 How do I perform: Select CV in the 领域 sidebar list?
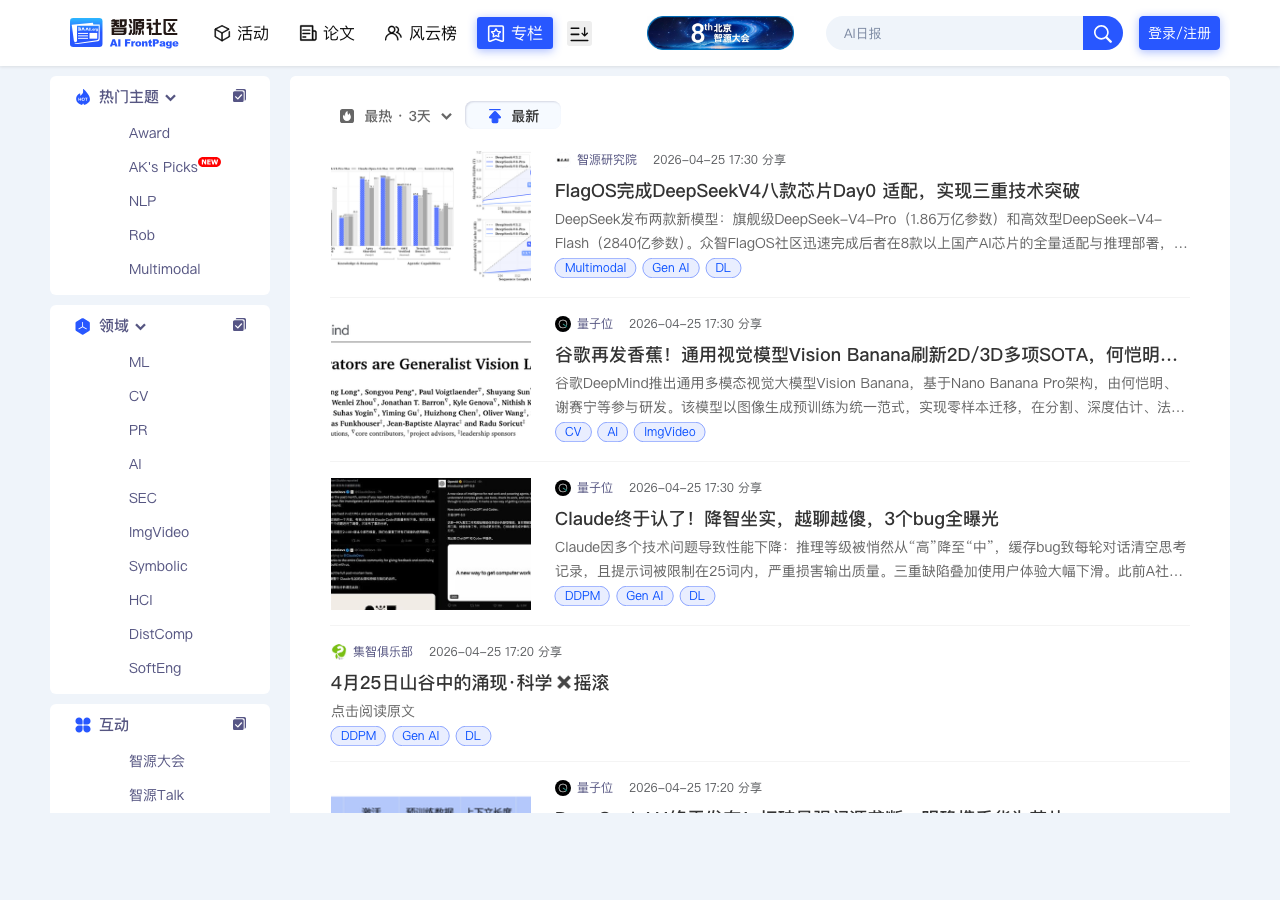tap(138, 396)
